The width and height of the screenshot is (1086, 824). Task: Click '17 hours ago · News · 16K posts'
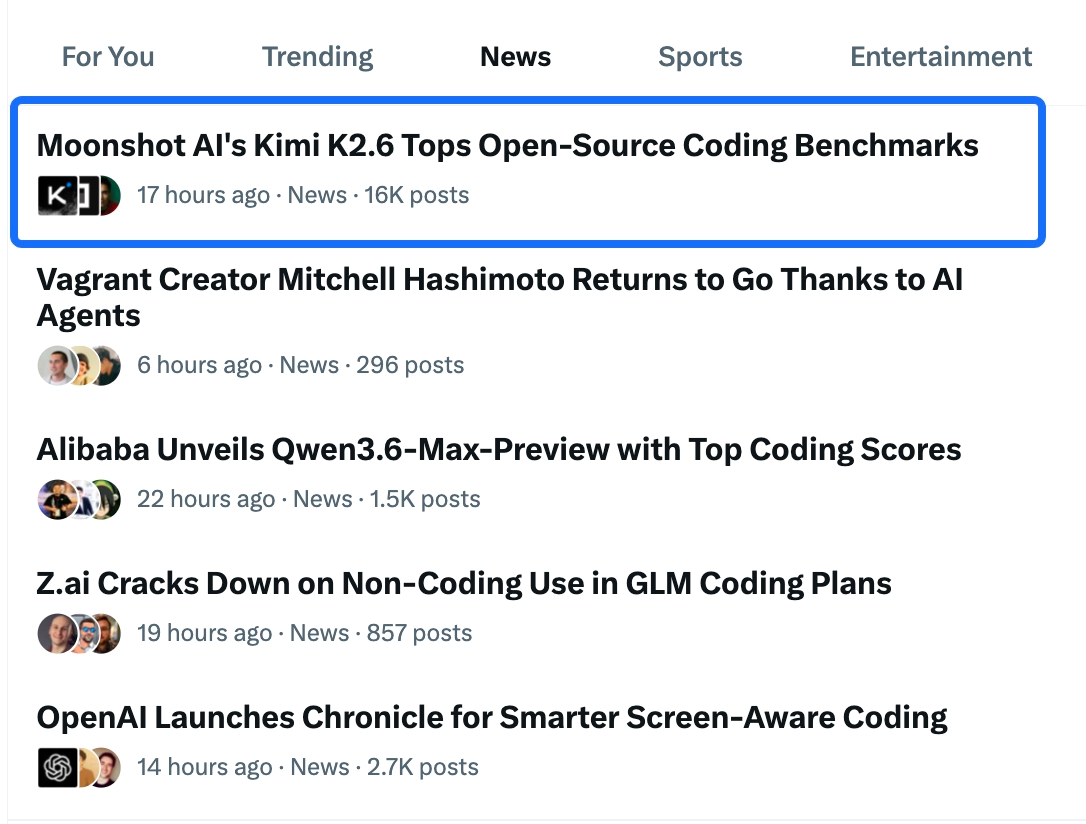(x=303, y=195)
